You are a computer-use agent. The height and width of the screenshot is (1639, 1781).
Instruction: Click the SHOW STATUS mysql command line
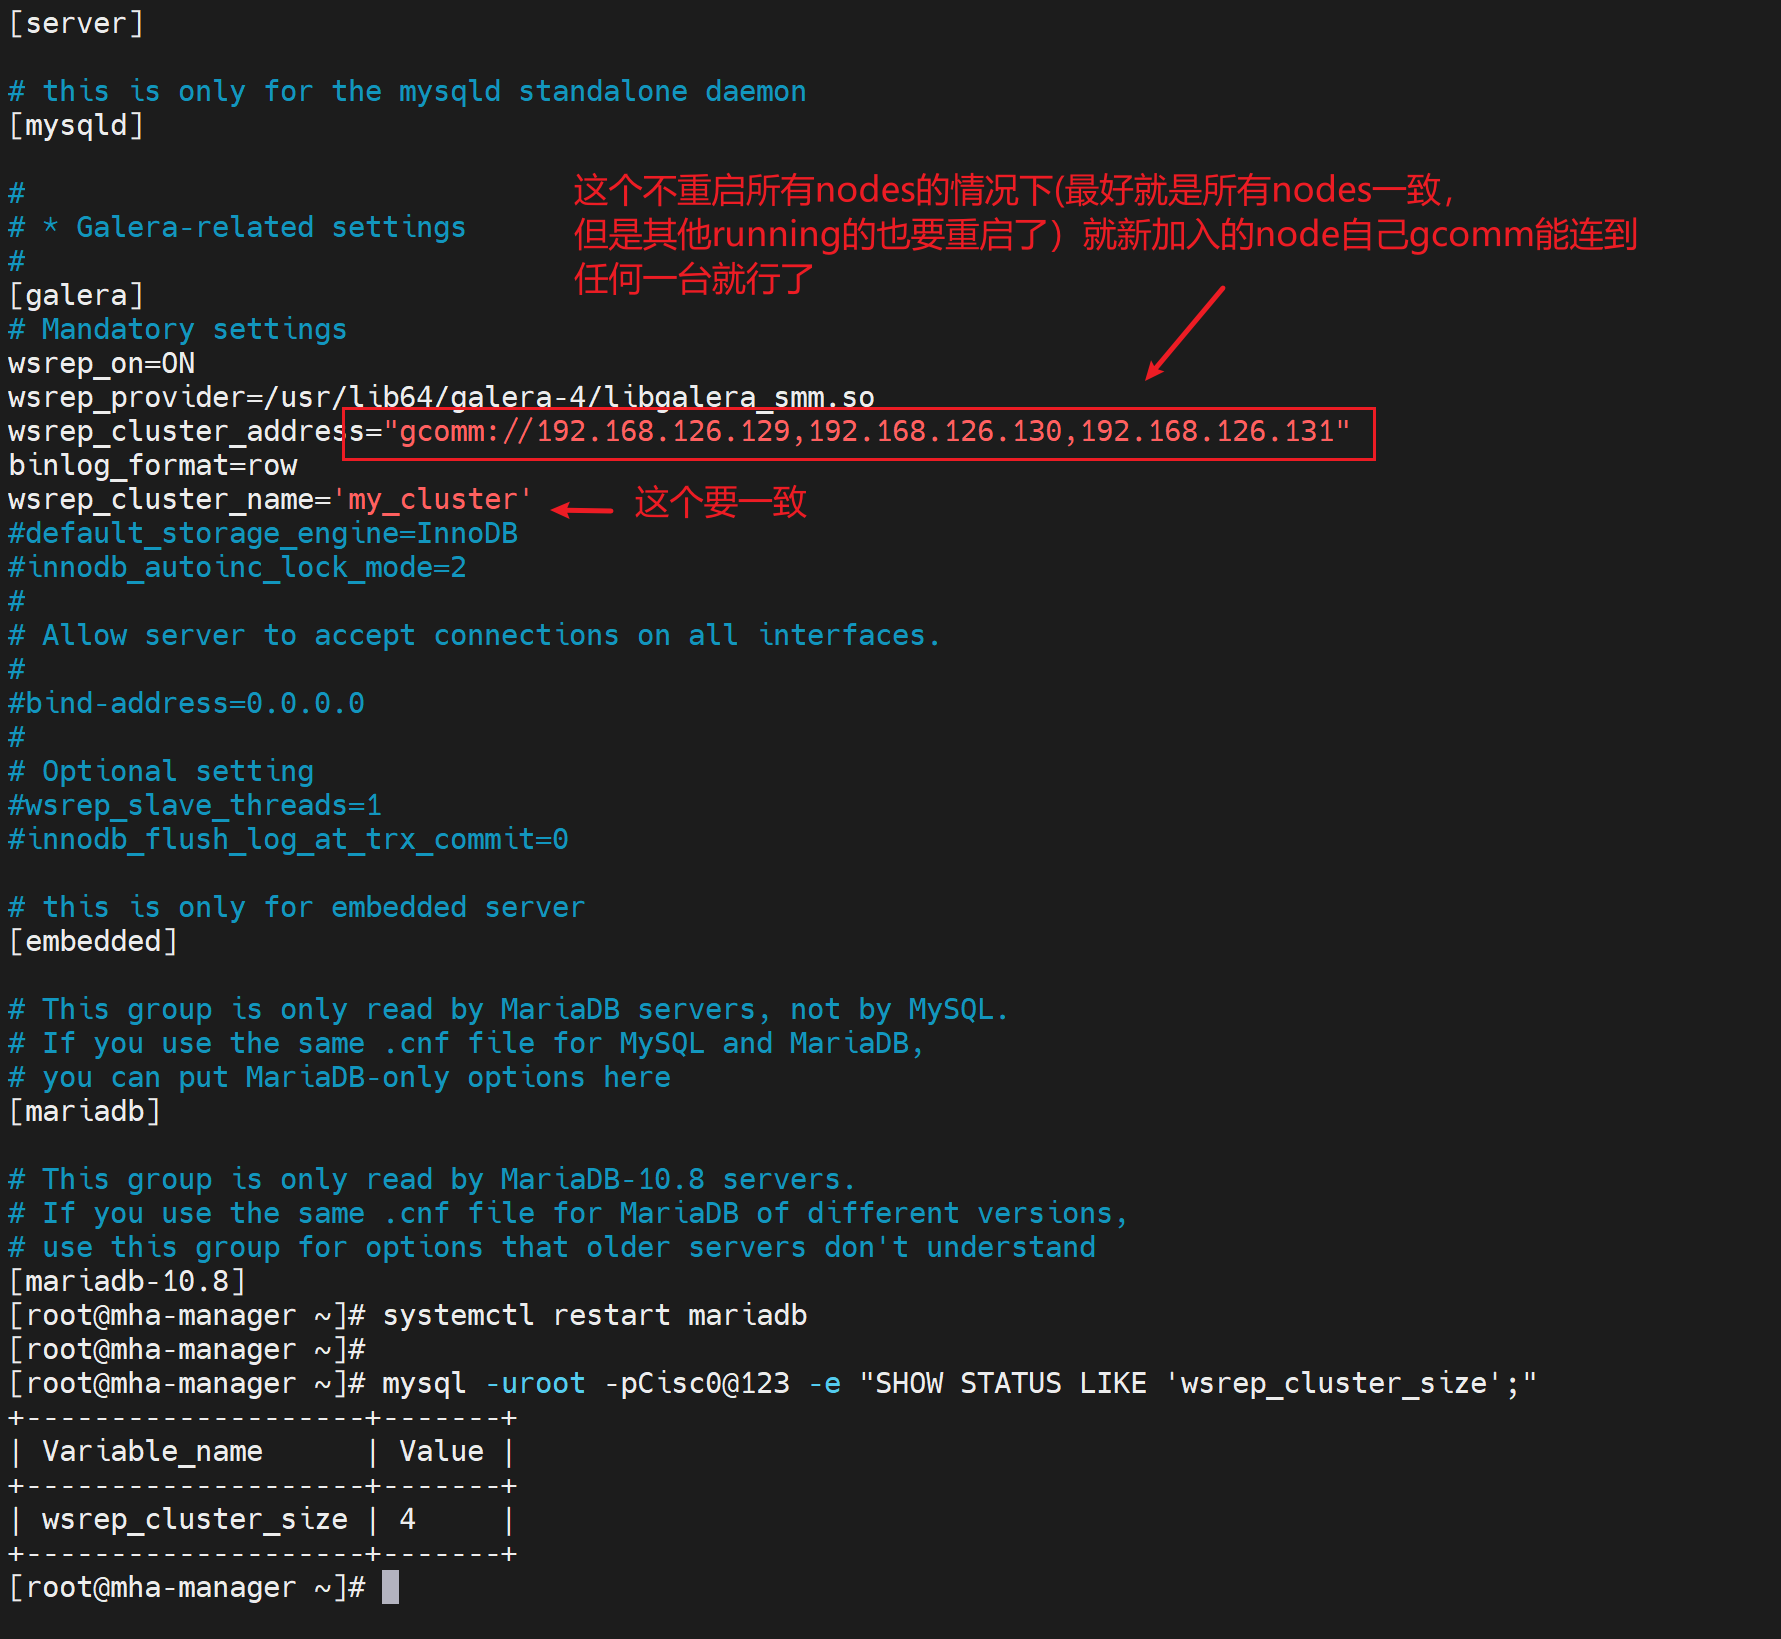coord(958,1384)
